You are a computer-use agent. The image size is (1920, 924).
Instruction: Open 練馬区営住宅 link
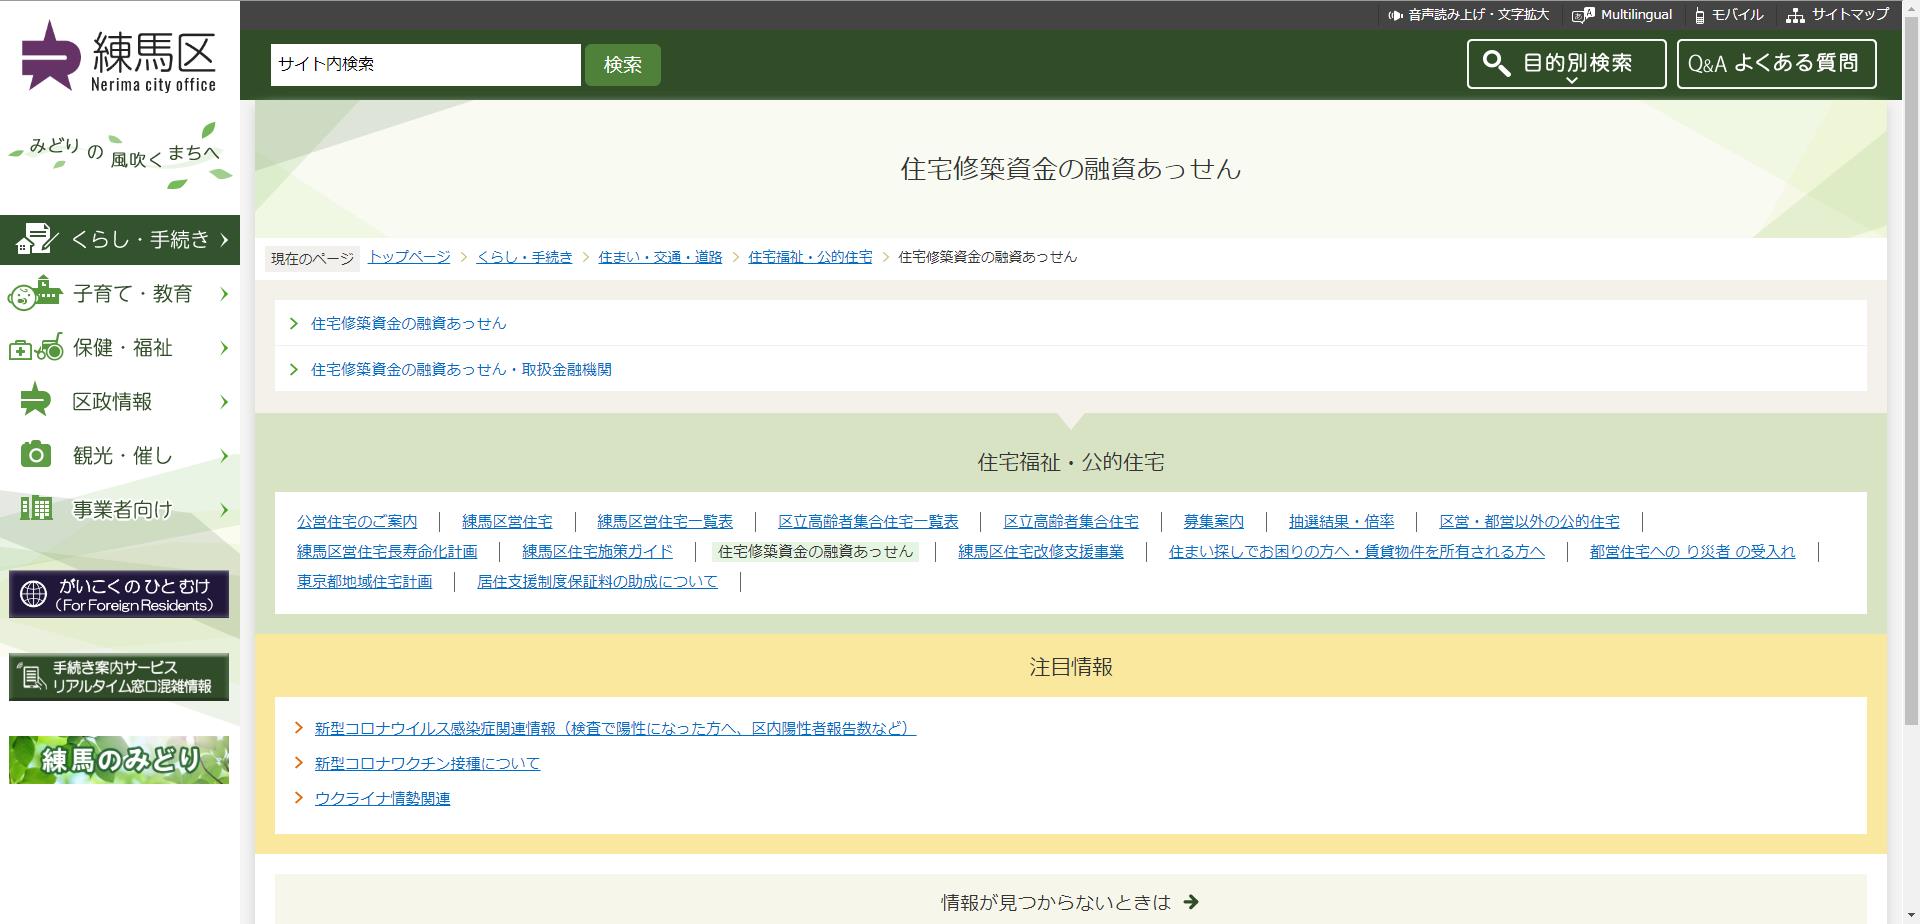[x=507, y=521]
